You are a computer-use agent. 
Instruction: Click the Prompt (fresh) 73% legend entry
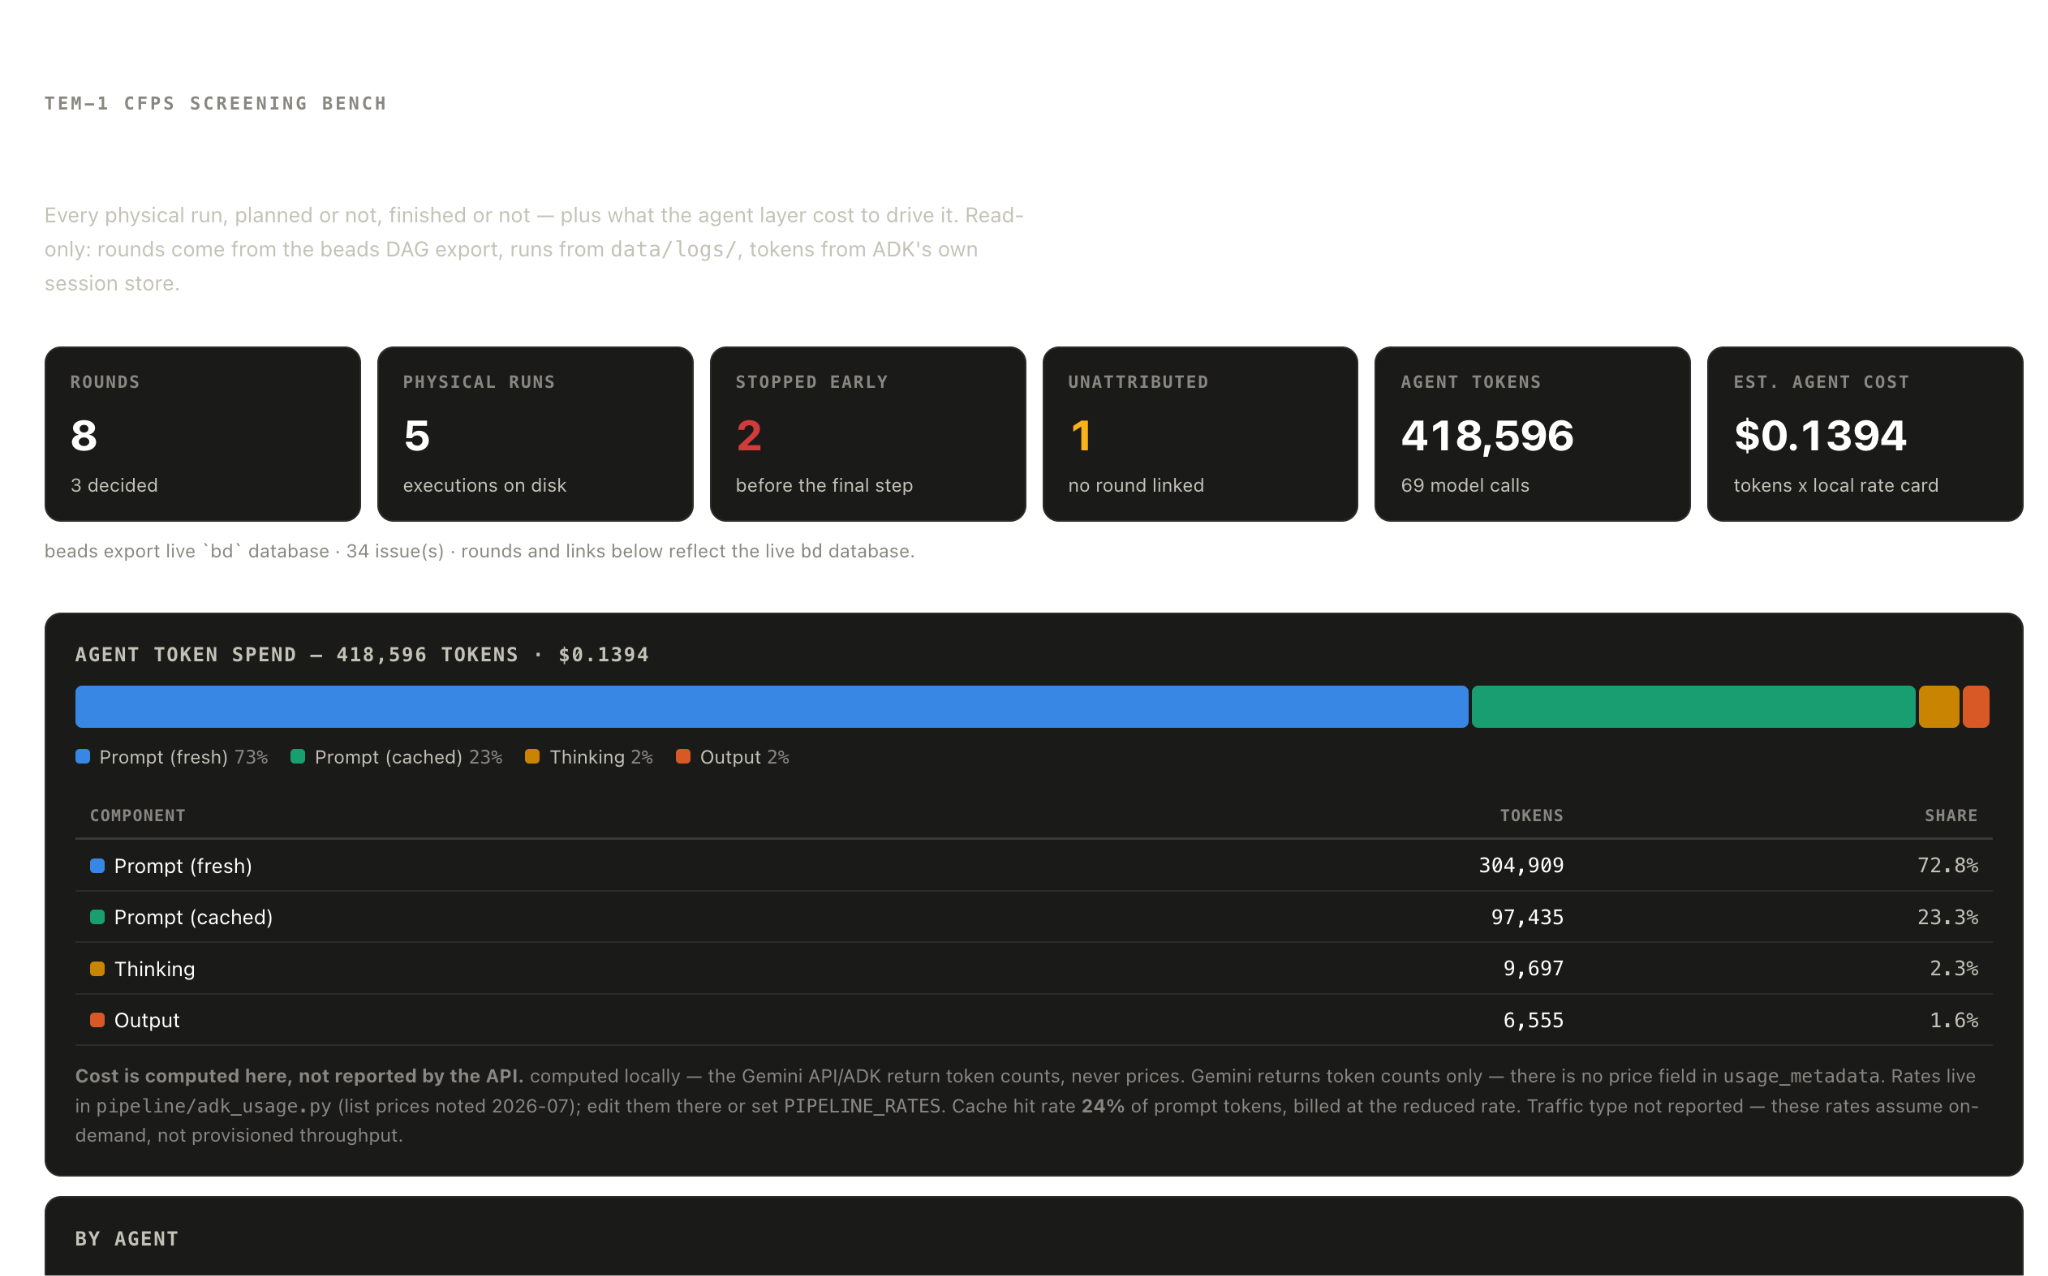click(x=172, y=757)
